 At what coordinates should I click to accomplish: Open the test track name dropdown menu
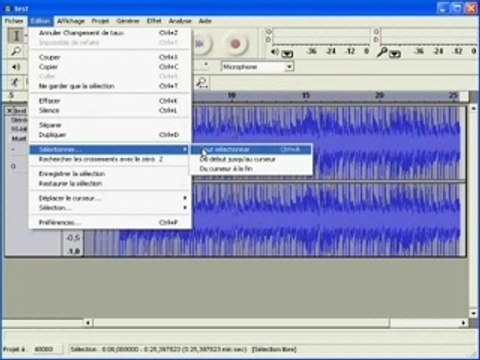tap(20, 110)
